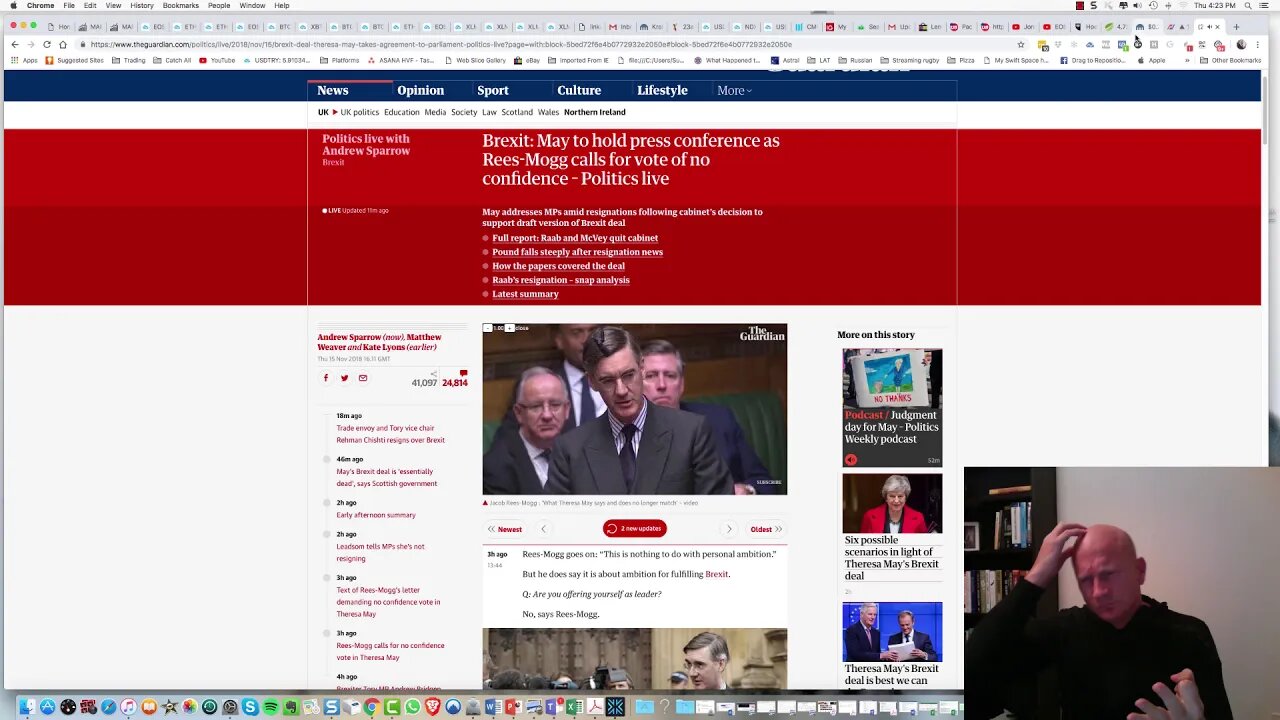The height and width of the screenshot is (720, 1280).
Task: Share the article on Facebook
Action: [x=325, y=378]
